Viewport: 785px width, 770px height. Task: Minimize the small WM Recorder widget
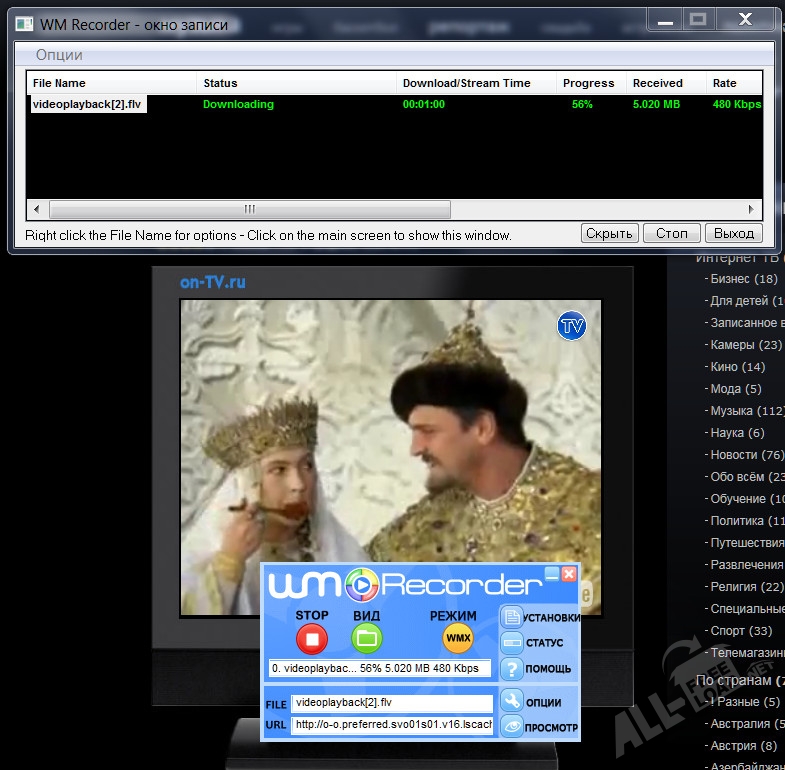[x=551, y=574]
